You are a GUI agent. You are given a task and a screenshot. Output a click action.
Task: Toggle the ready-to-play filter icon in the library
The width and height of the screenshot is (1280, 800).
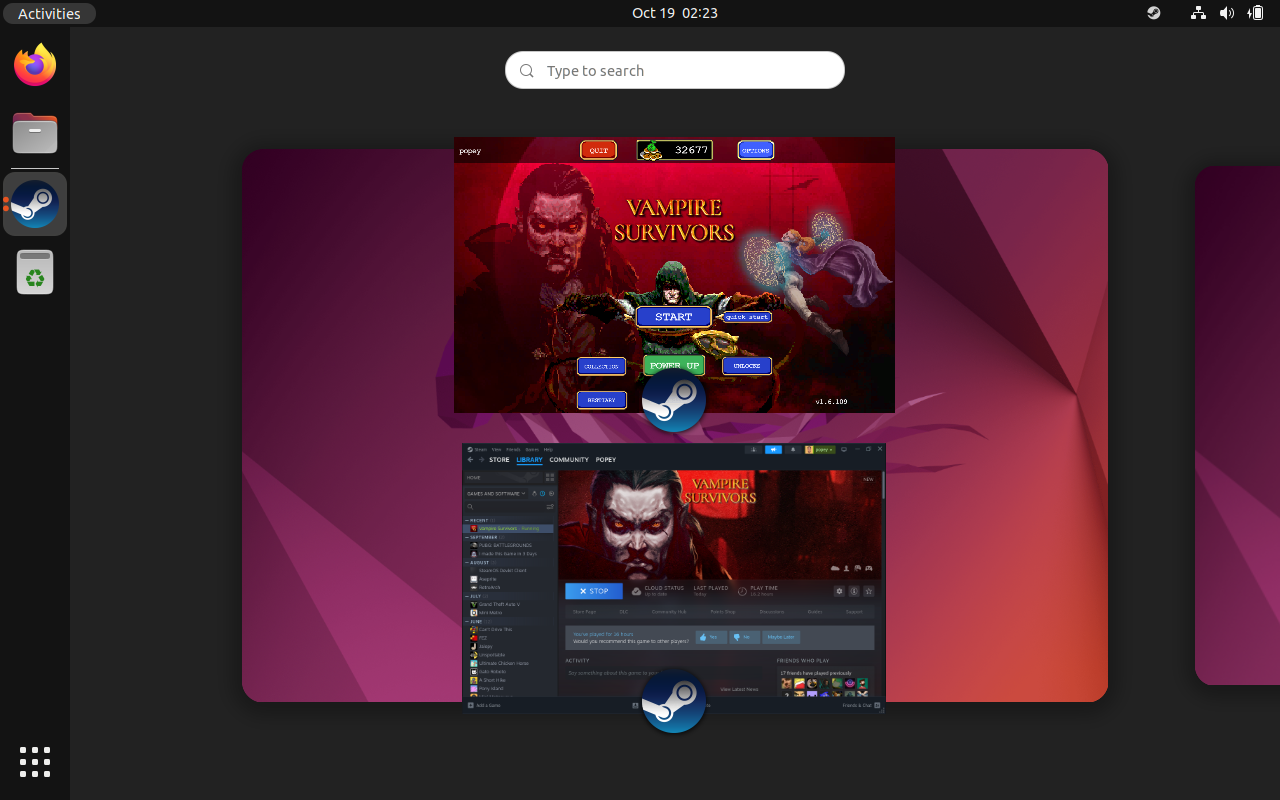pyautogui.click(x=551, y=494)
